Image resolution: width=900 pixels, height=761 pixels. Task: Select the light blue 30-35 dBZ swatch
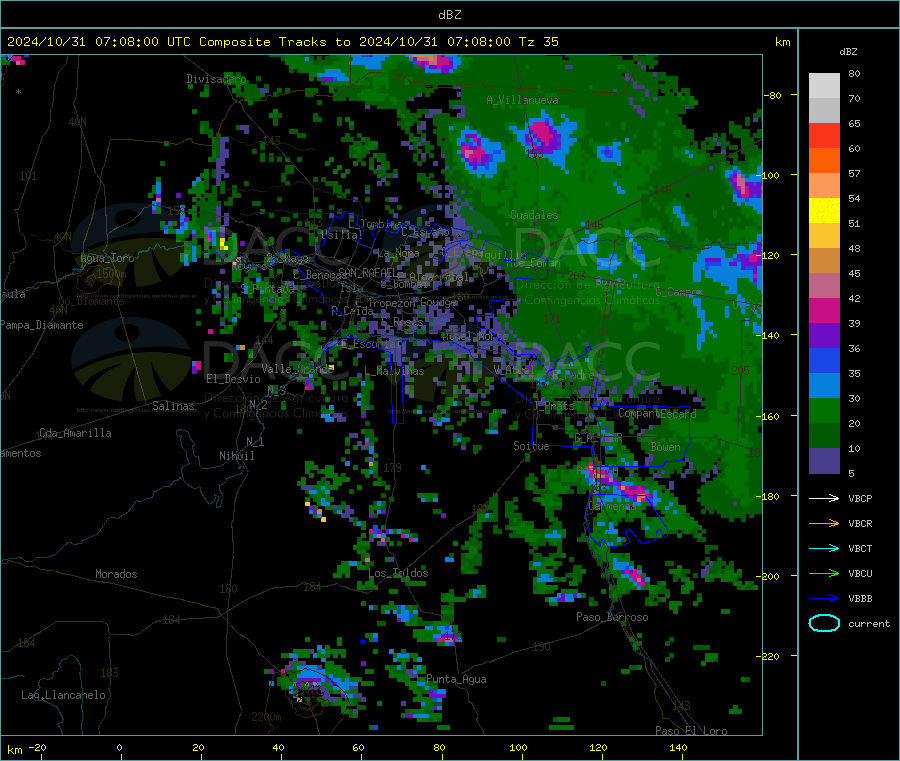pos(824,386)
